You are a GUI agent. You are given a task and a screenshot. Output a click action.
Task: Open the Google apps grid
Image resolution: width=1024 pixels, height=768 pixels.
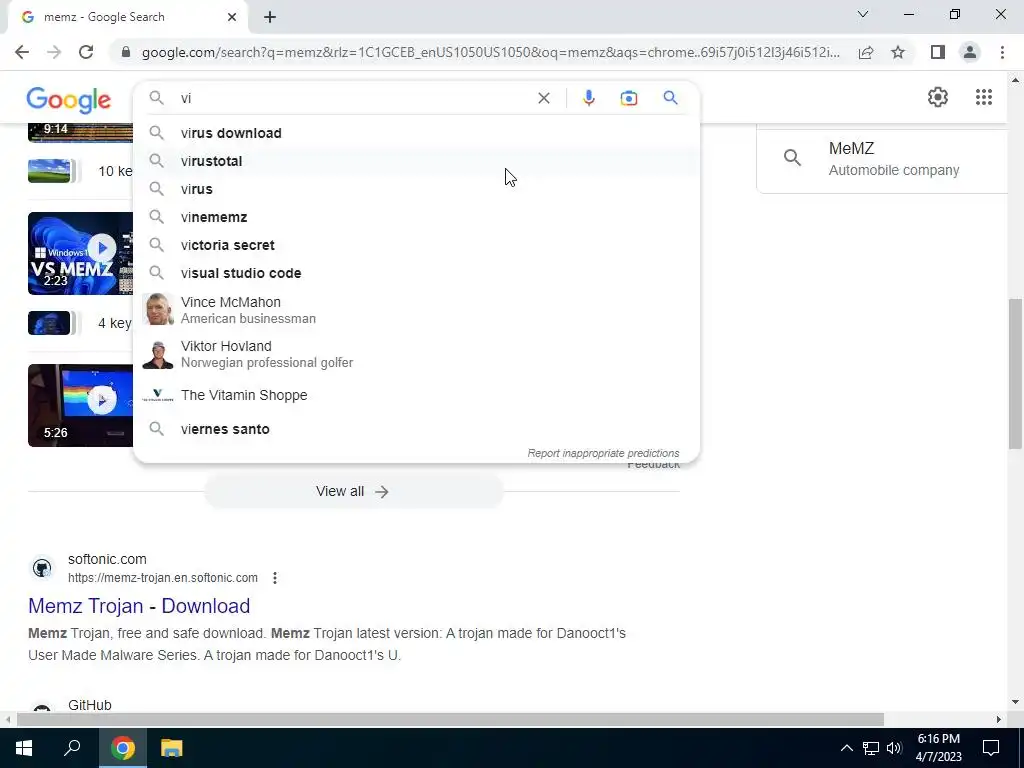[984, 97]
